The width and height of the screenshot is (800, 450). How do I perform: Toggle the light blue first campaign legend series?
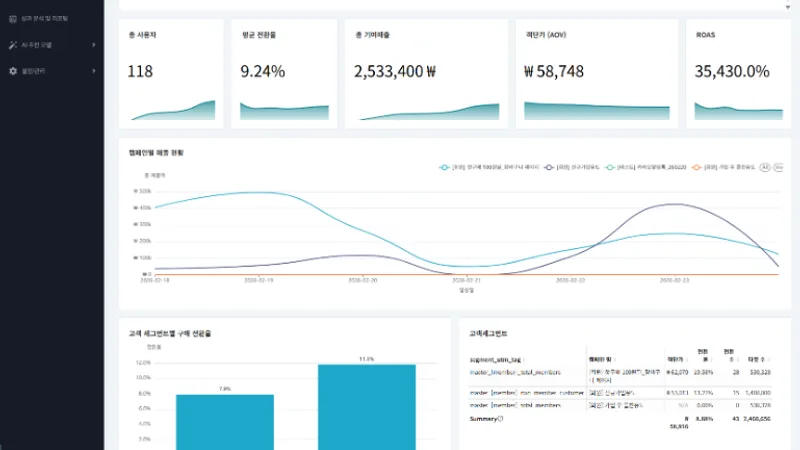point(489,167)
